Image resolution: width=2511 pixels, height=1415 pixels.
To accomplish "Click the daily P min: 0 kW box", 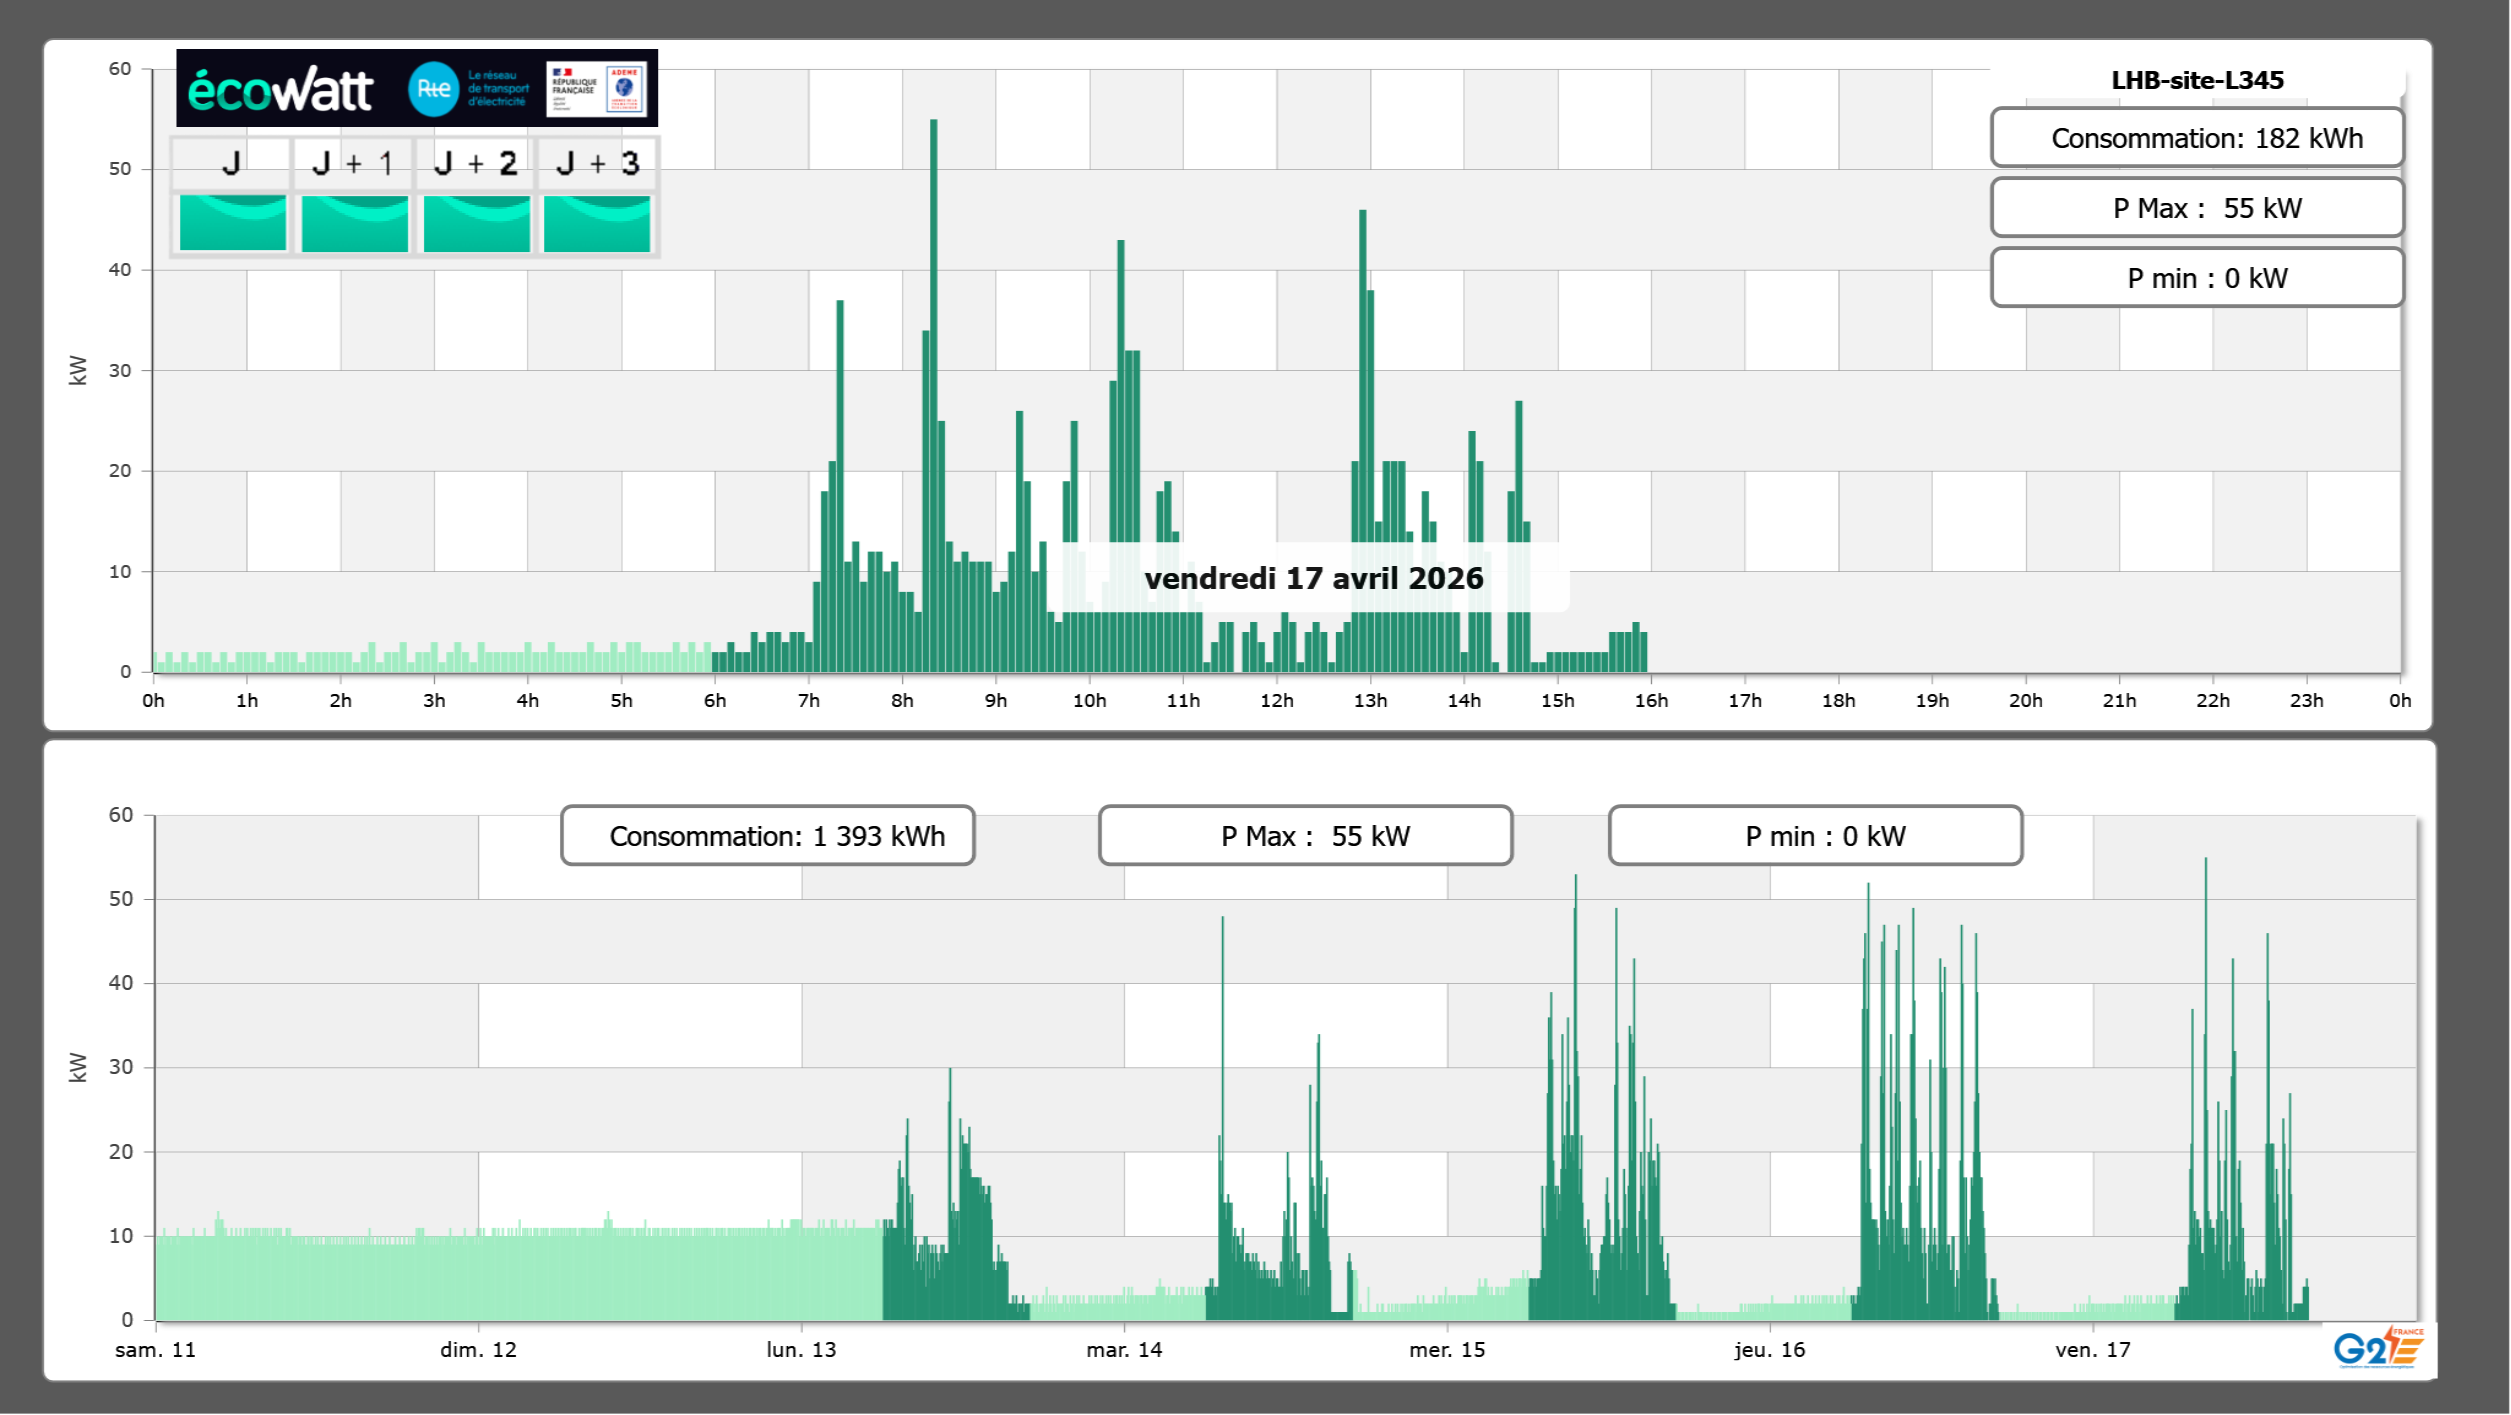I will 2196,278.
